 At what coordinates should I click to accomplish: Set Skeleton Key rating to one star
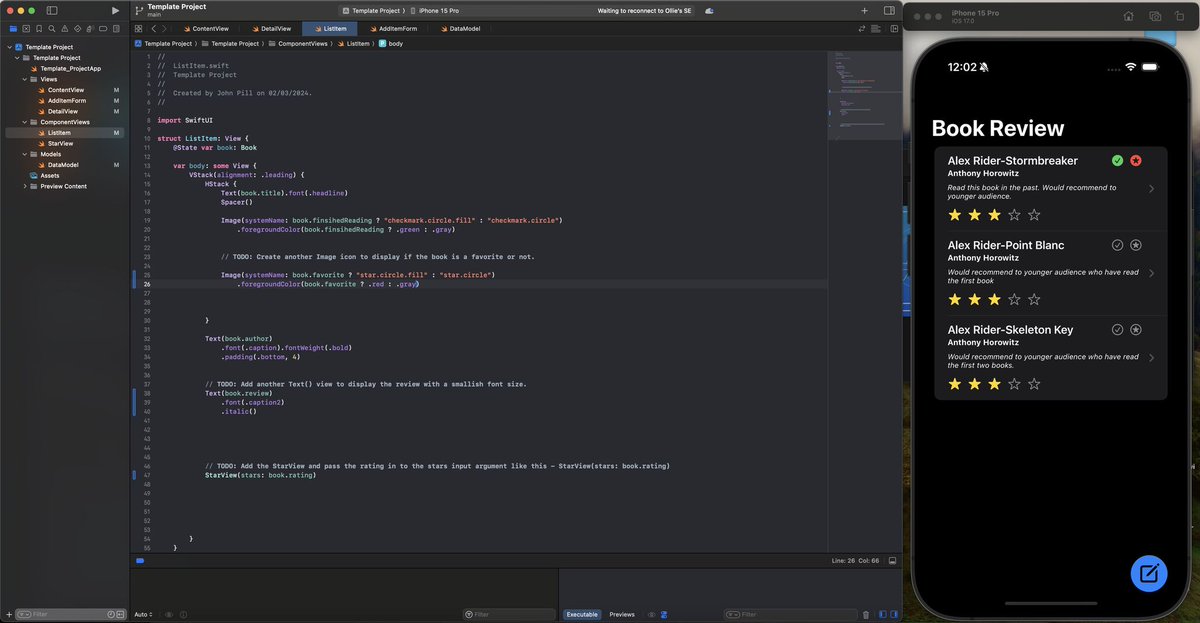click(x=955, y=384)
